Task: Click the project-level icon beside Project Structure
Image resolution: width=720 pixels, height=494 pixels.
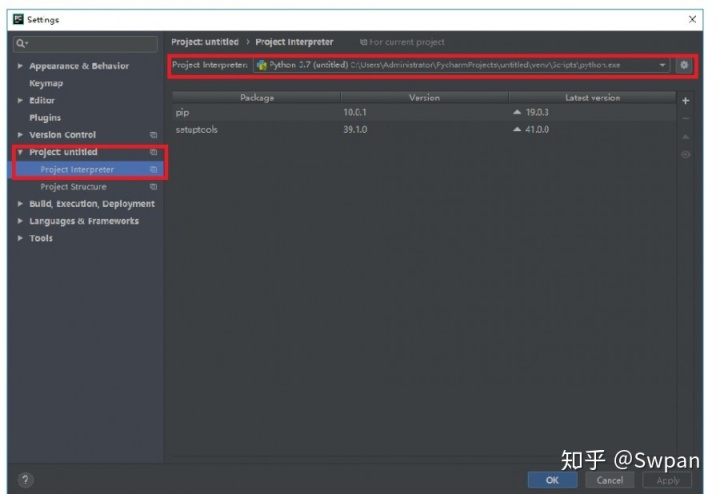Action: click(153, 187)
